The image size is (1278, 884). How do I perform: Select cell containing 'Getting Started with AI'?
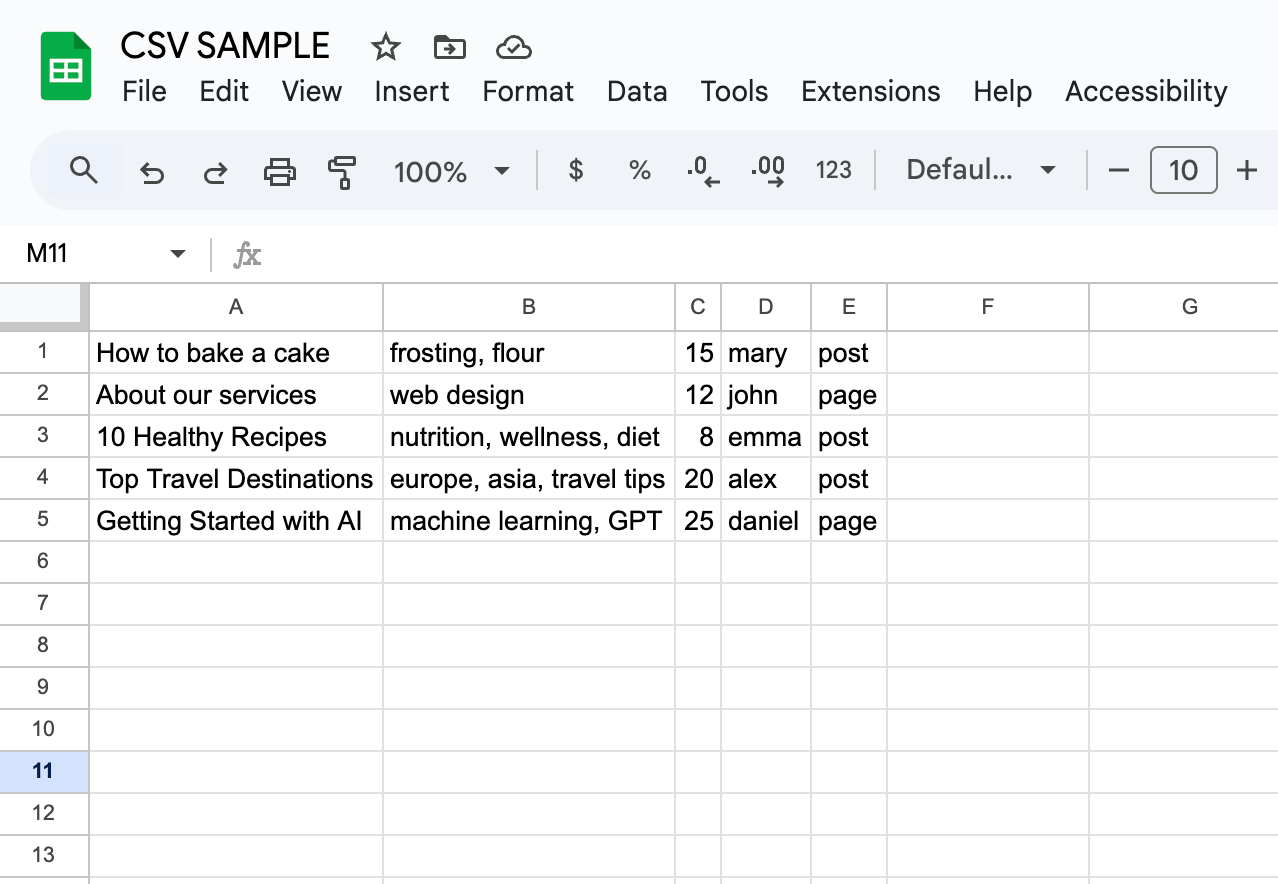pos(236,521)
